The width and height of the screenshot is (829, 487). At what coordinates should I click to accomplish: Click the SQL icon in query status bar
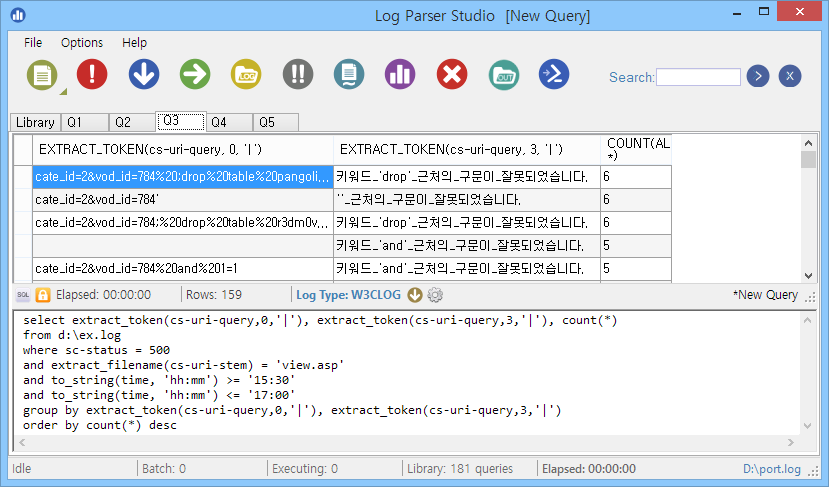point(23,295)
